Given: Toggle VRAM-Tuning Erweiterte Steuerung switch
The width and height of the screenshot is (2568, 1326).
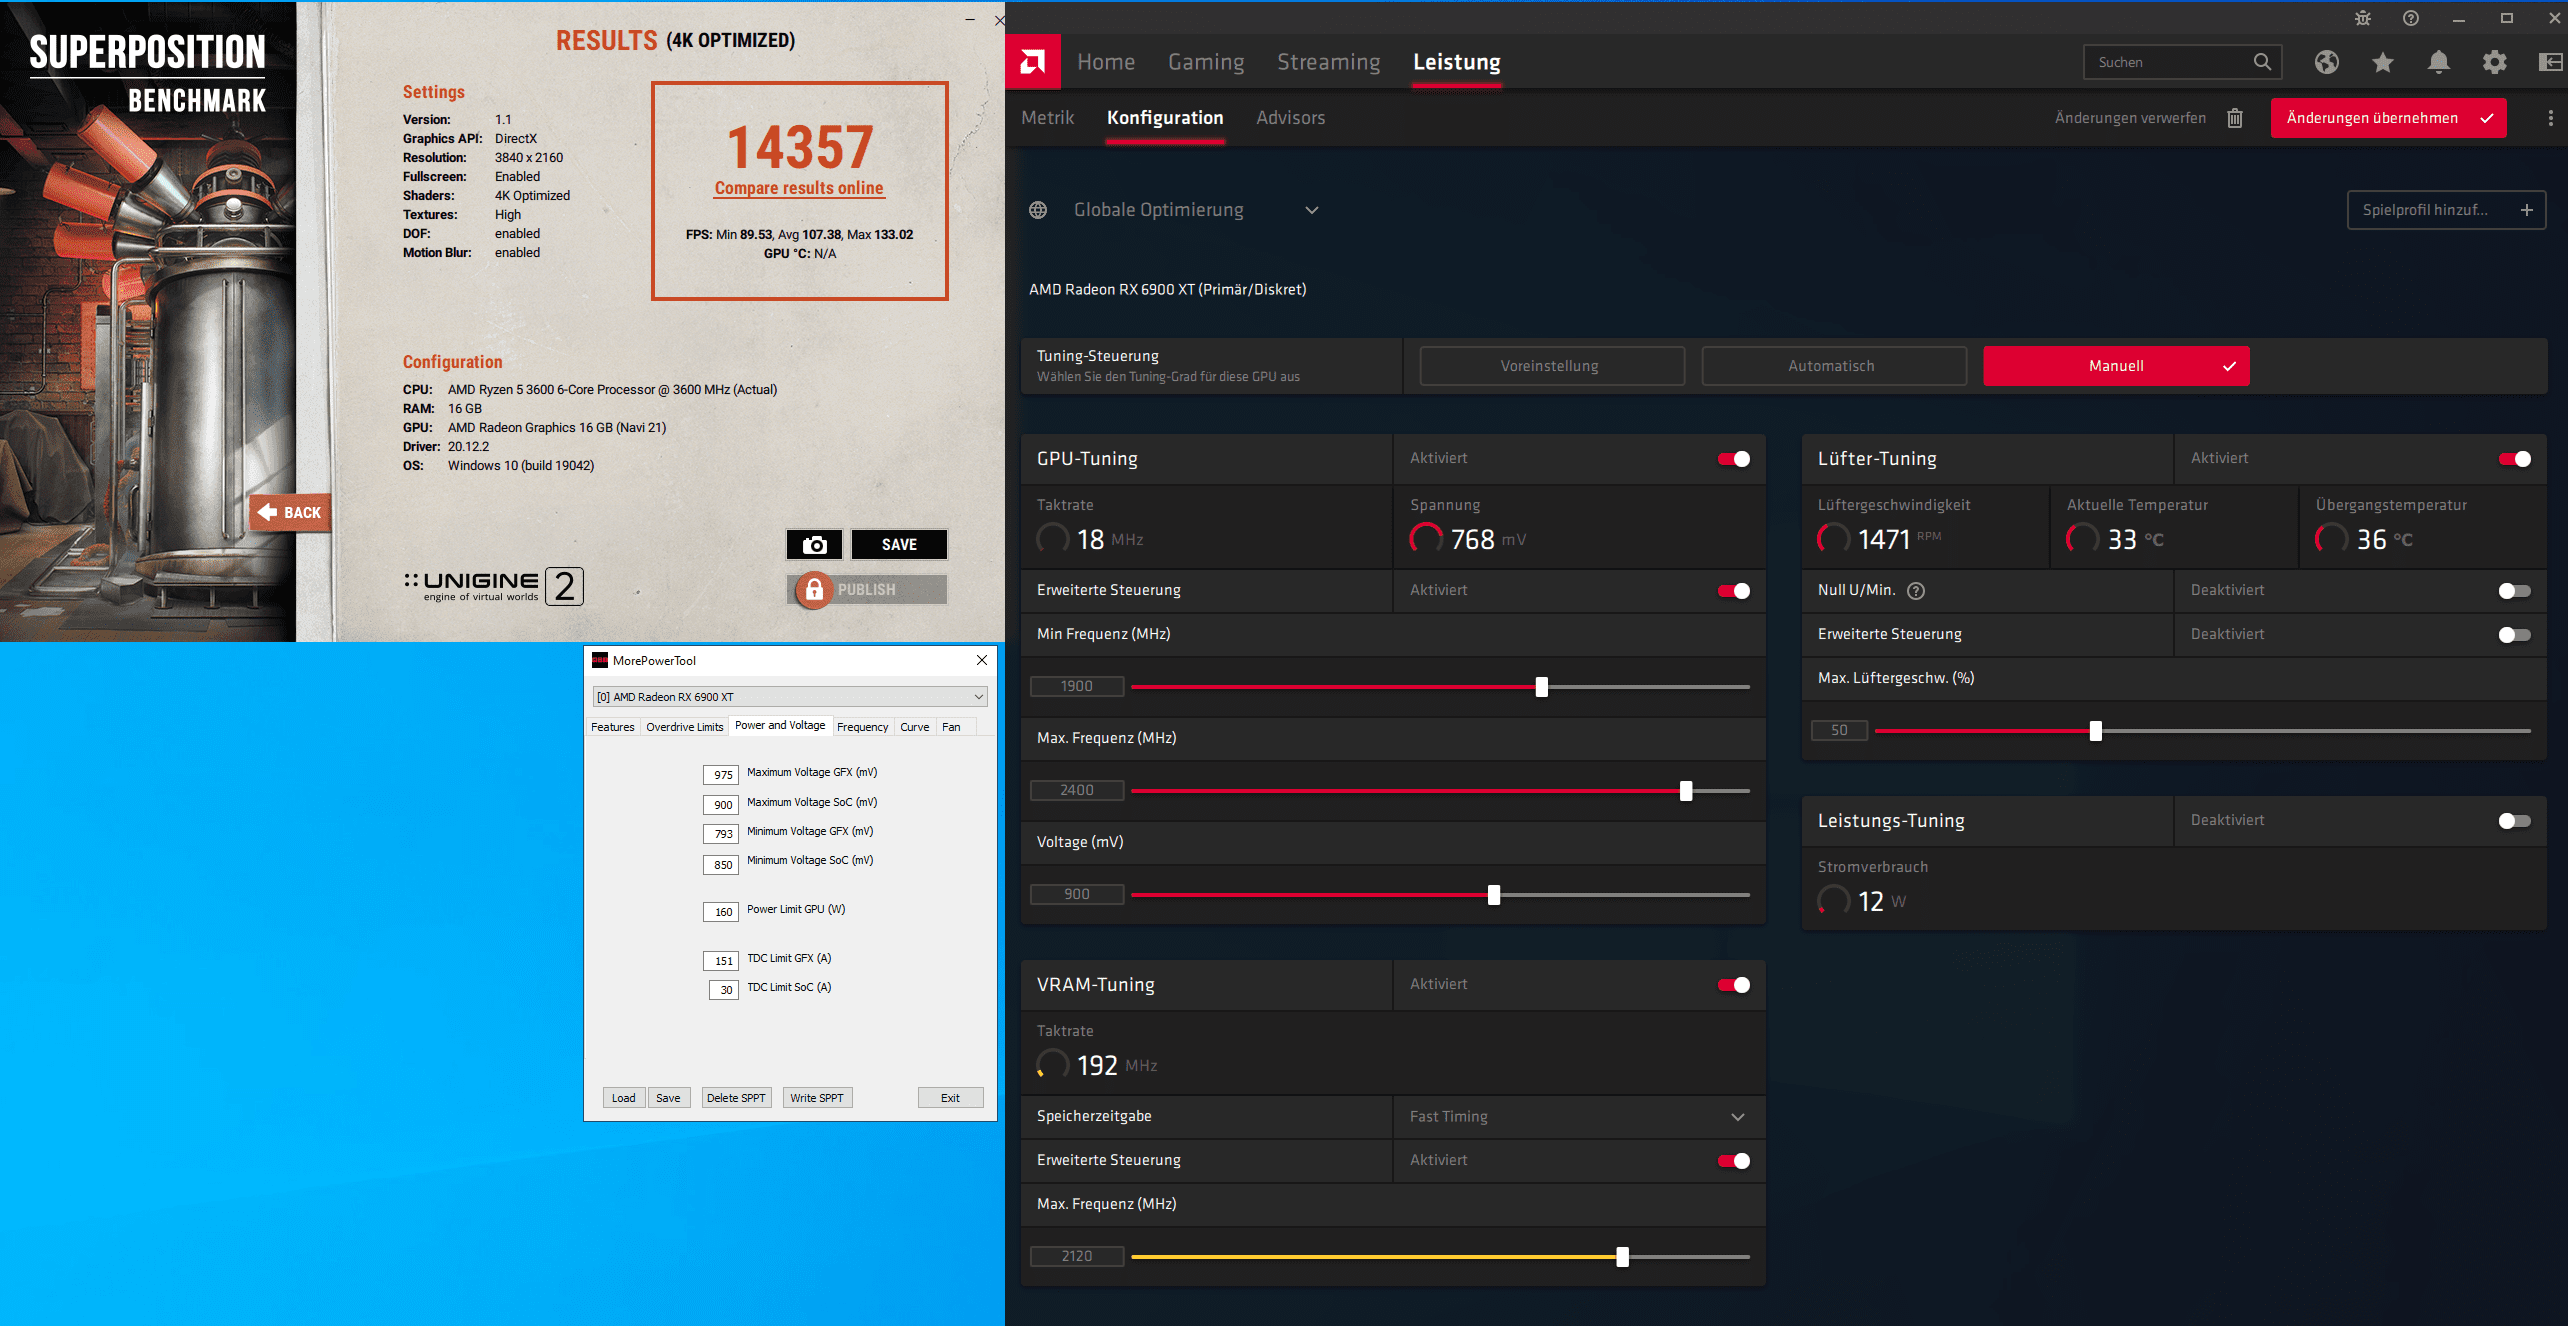Looking at the screenshot, I should [1734, 1161].
